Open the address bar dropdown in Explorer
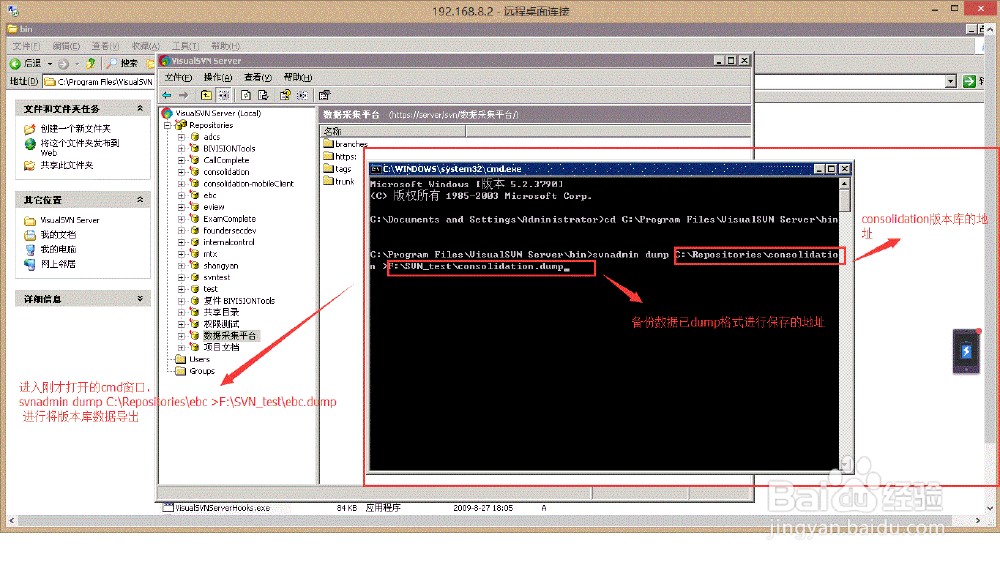The height and width of the screenshot is (562, 1000). (950, 81)
